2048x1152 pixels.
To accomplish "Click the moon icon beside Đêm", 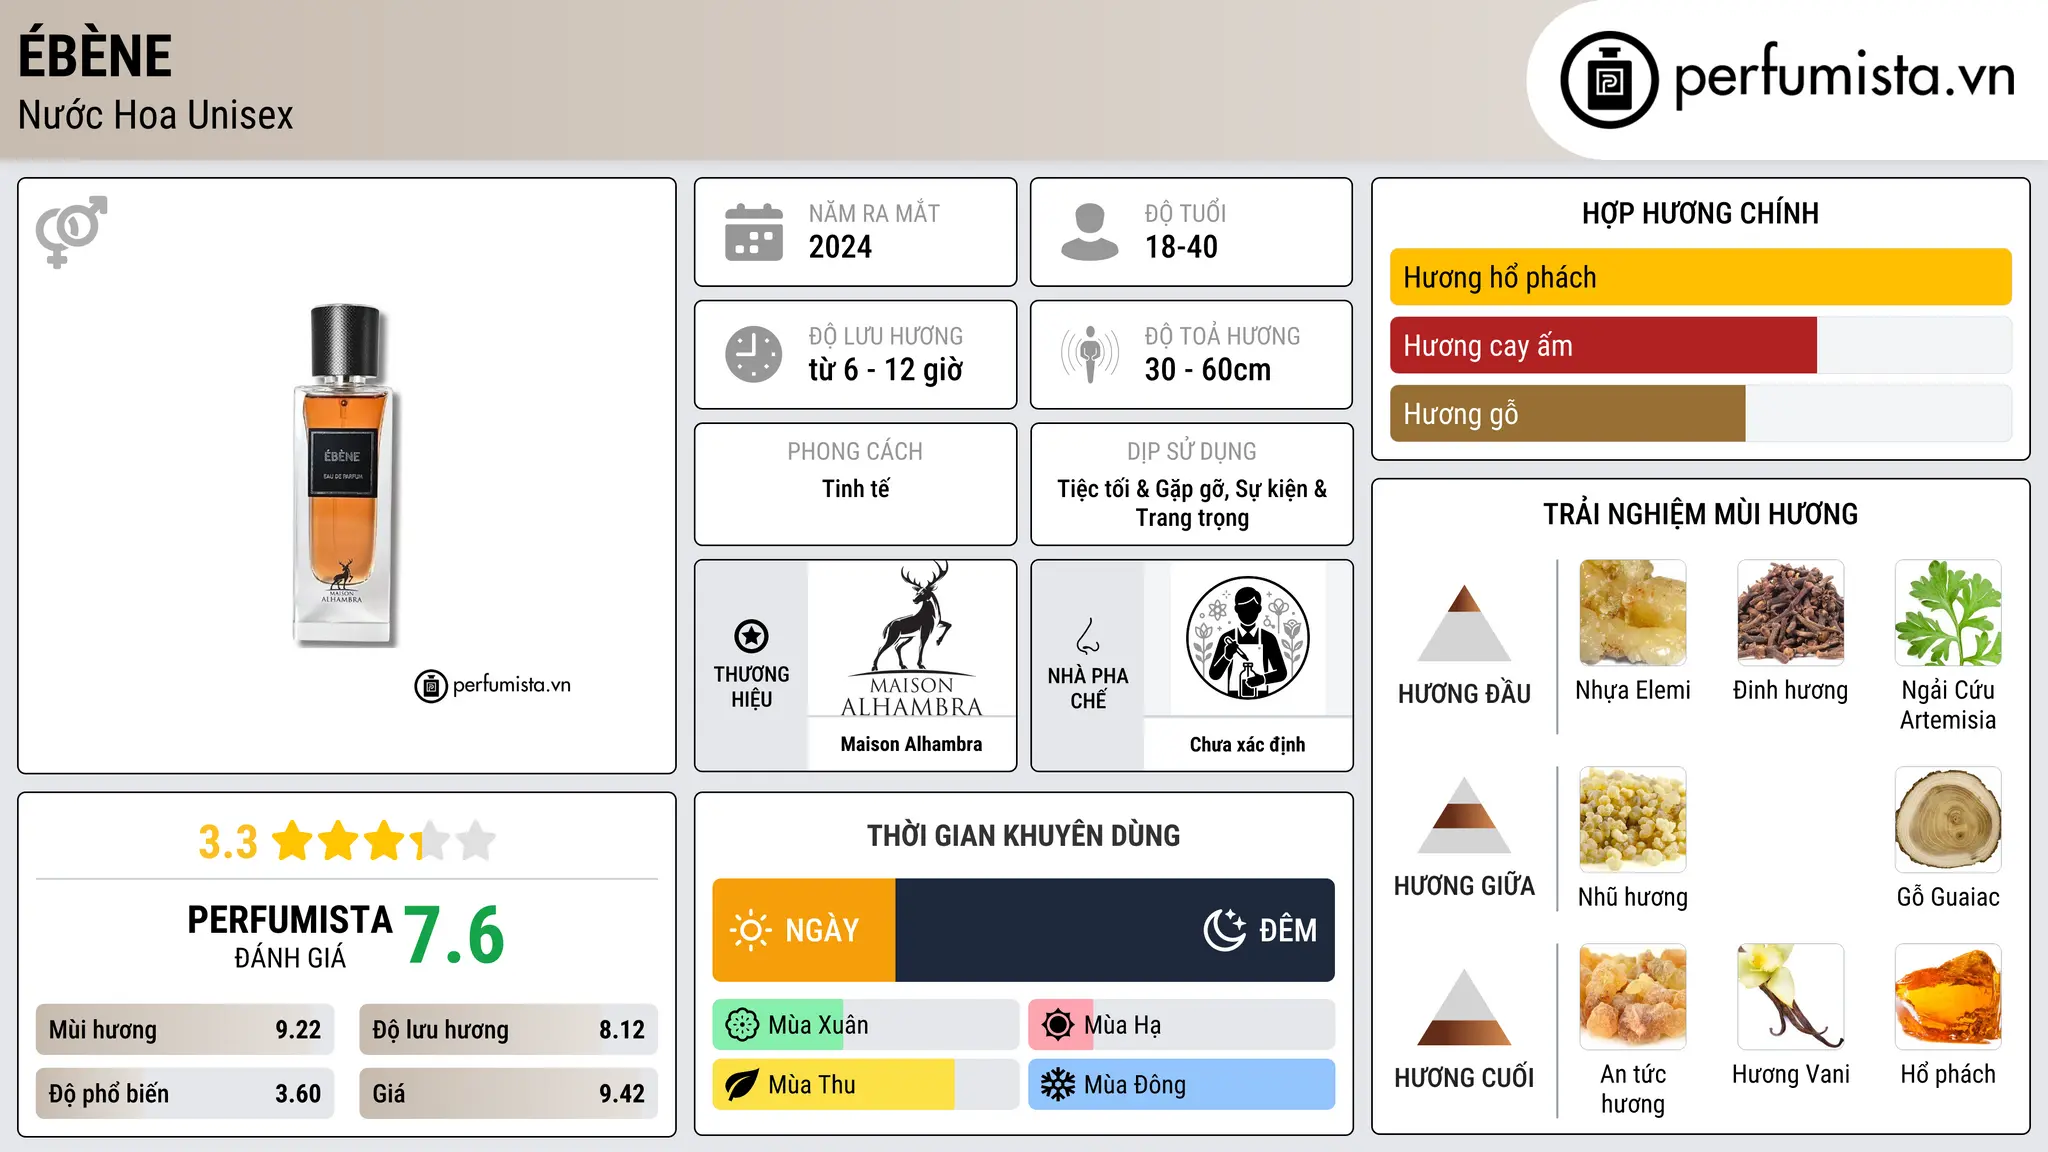I will click(x=1224, y=930).
